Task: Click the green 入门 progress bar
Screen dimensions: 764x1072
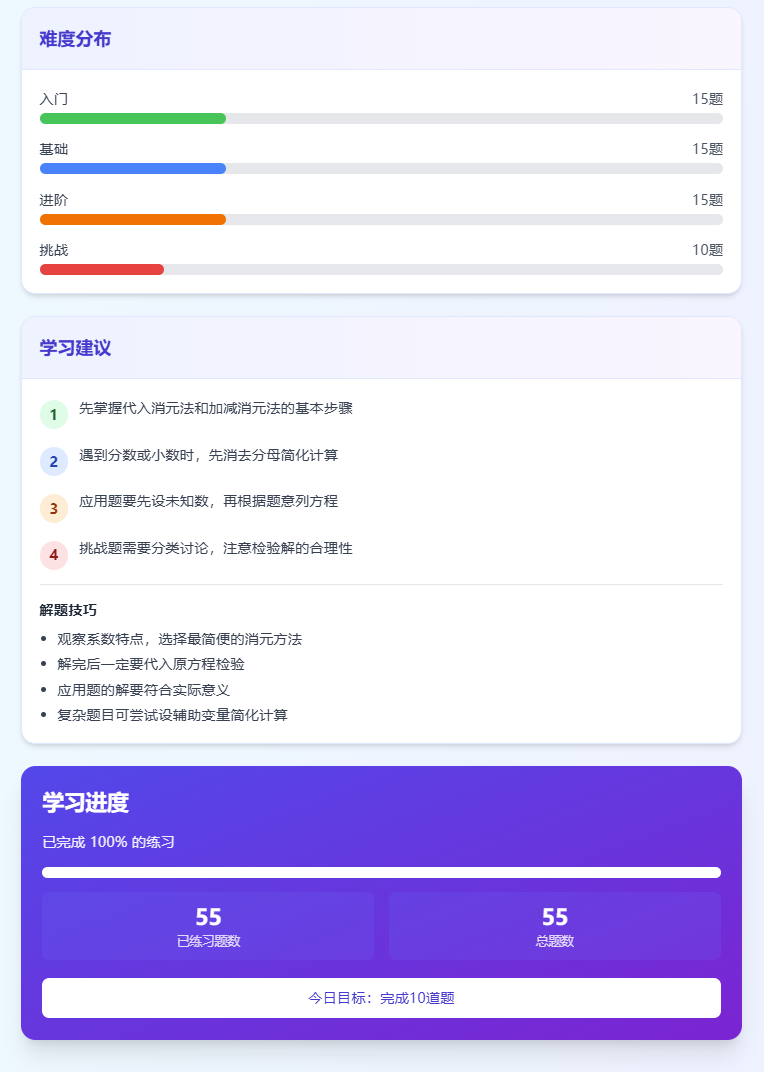Action: pyautogui.click(x=130, y=118)
